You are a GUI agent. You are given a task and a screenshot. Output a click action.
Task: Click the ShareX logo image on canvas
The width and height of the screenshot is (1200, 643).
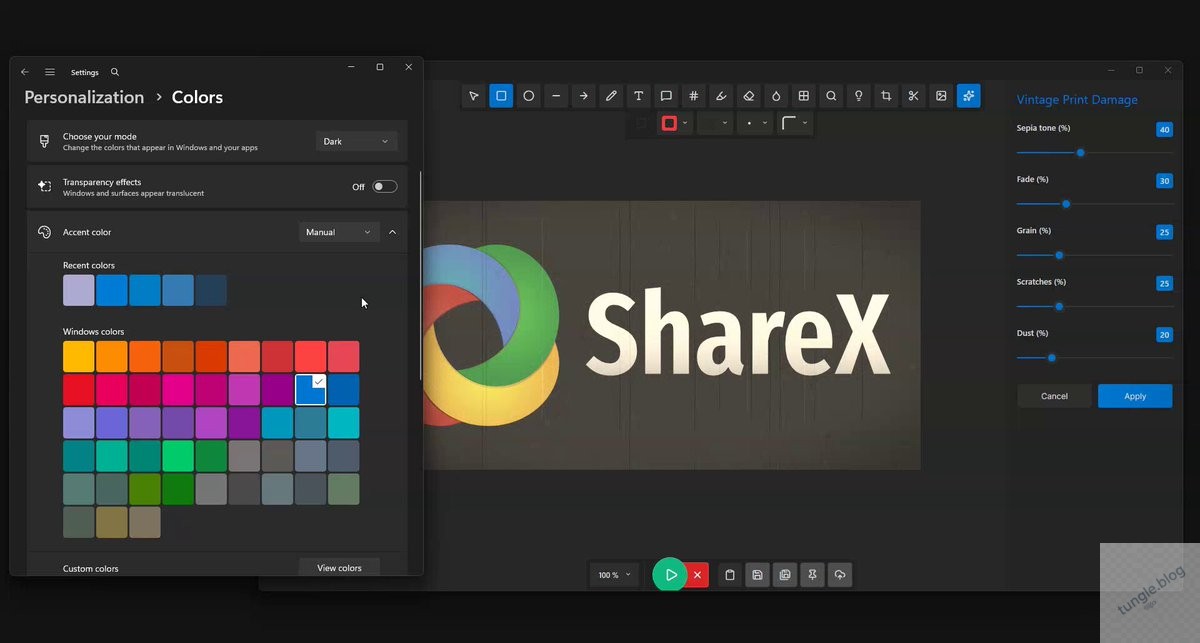pos(672,335)
